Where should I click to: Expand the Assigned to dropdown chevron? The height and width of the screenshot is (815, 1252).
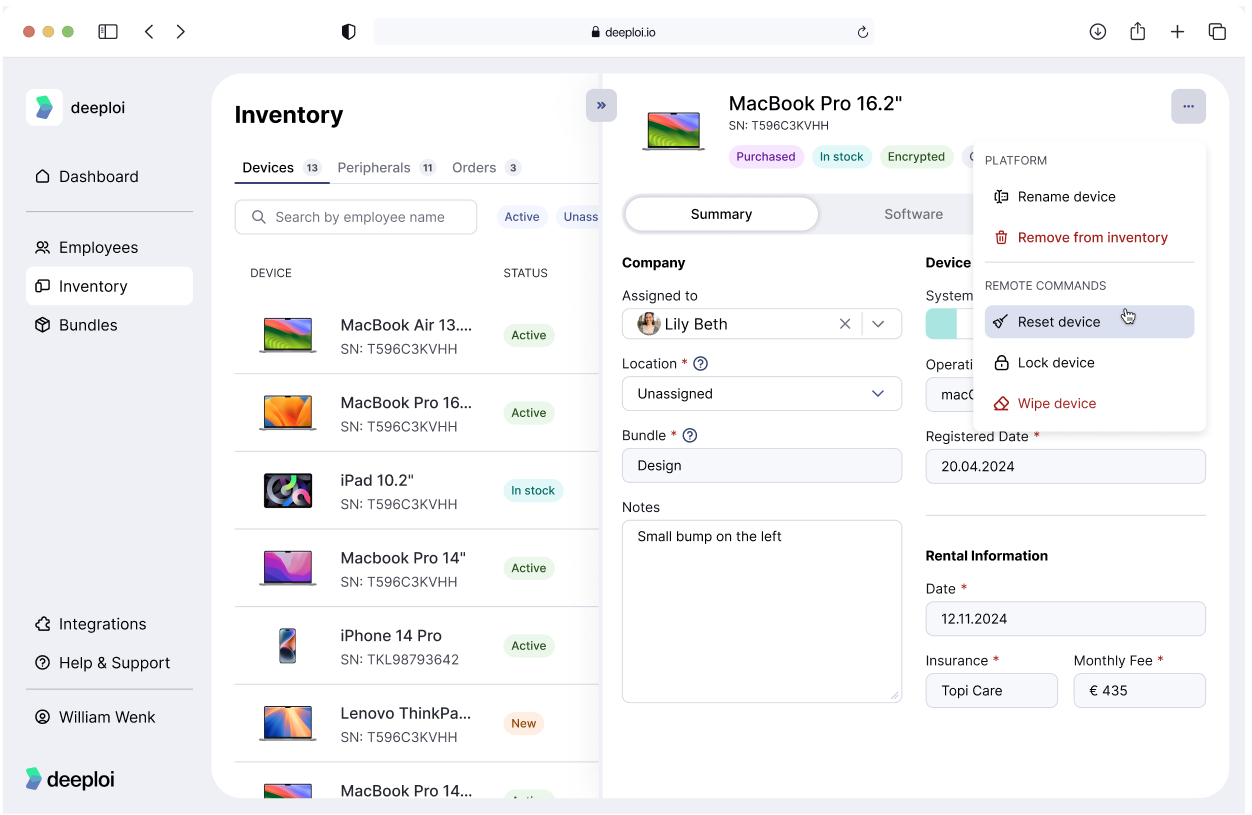pos(878,324)
